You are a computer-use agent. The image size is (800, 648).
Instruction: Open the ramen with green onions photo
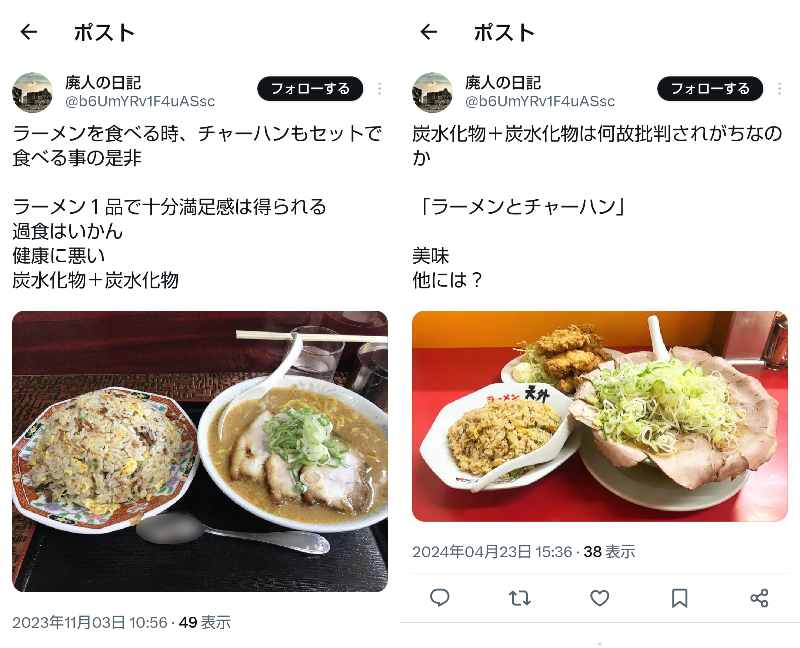tap(600, 416)
